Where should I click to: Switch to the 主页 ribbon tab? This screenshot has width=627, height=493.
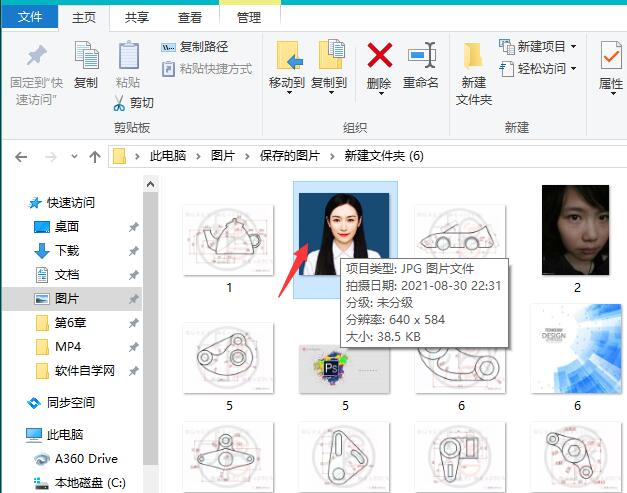click(84, 17)
